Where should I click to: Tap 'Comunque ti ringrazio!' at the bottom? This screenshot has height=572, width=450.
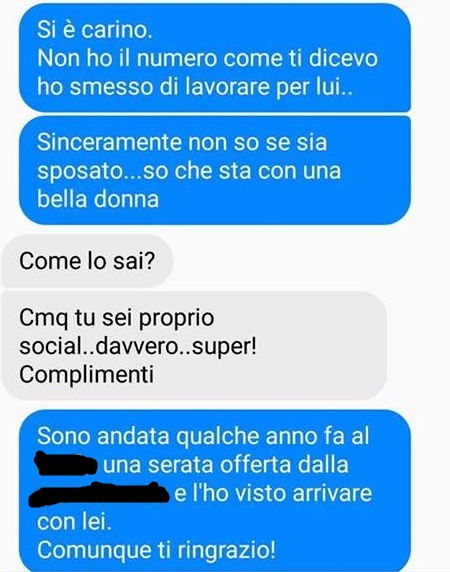(156, 550)
